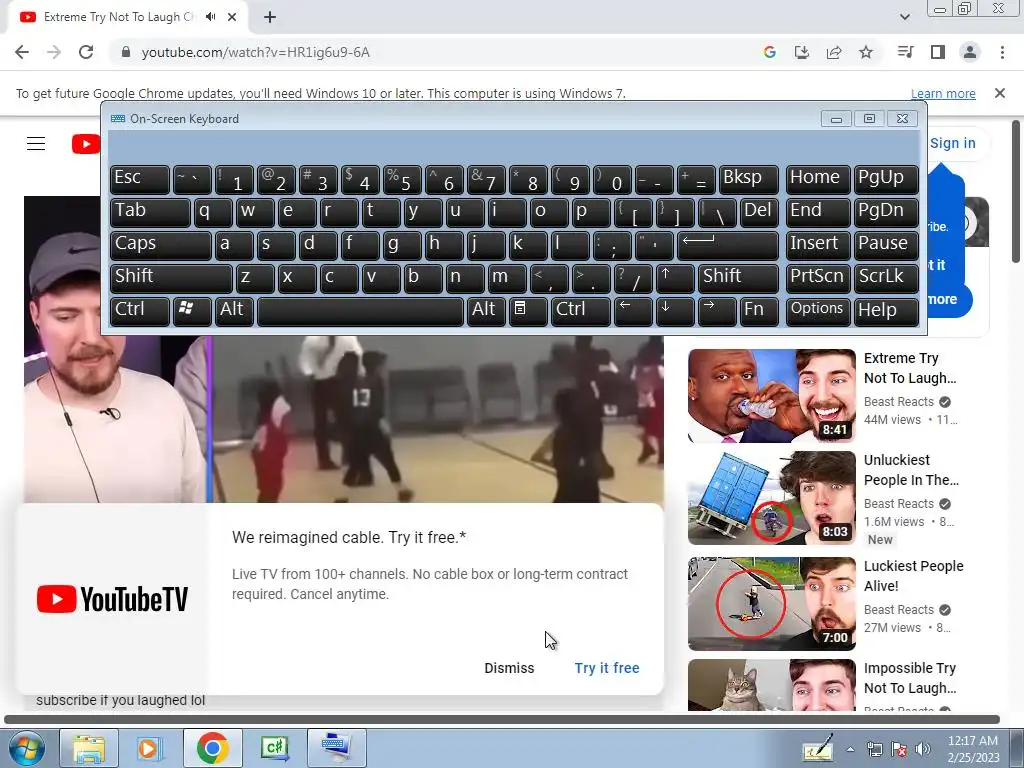Screen dimensions: 1024x768
Task: Open Windows Media Player from taskbar
Action: pyautogui.click(x=150, y=748)
